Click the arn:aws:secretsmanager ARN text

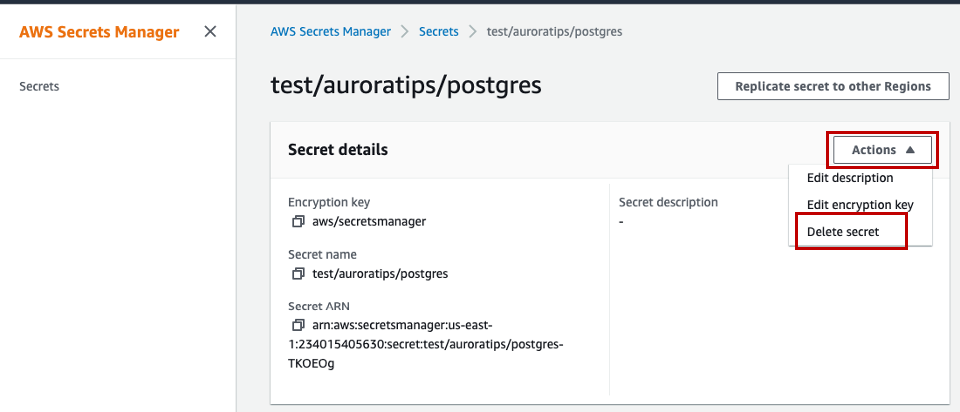click(426, 343)
